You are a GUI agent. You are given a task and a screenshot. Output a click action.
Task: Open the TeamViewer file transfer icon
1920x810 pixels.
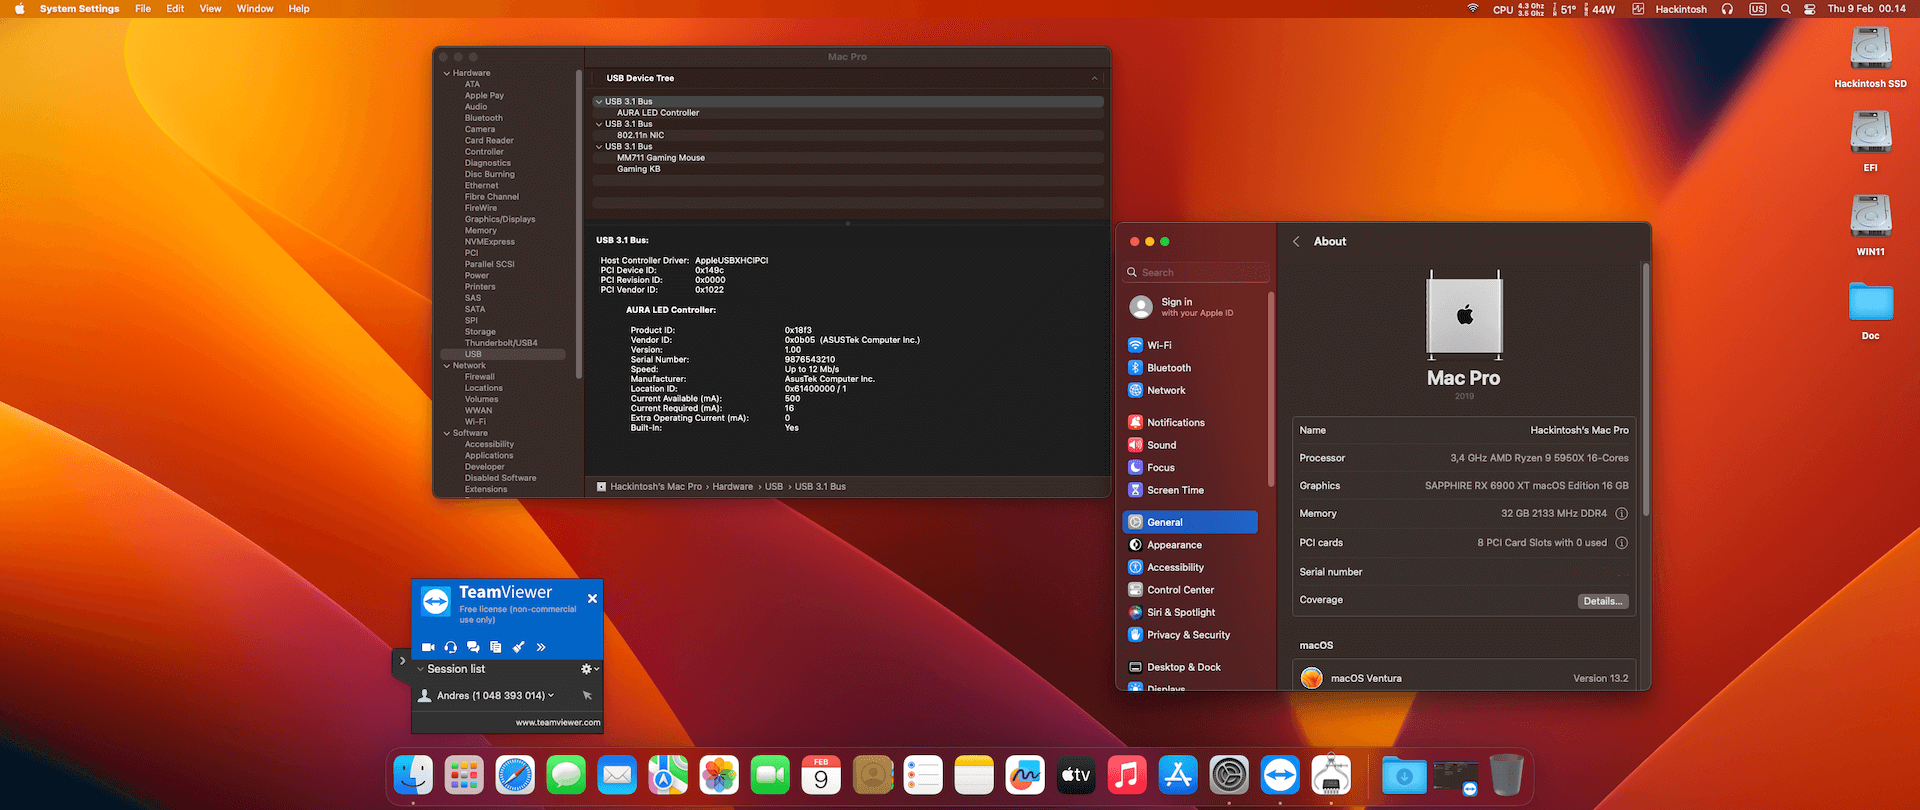coord(495,647)
